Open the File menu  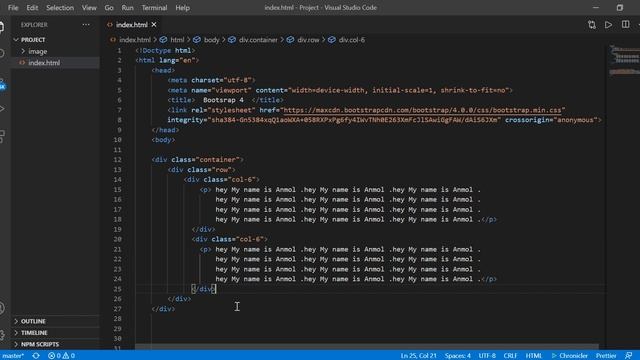(x=13, y=8)
